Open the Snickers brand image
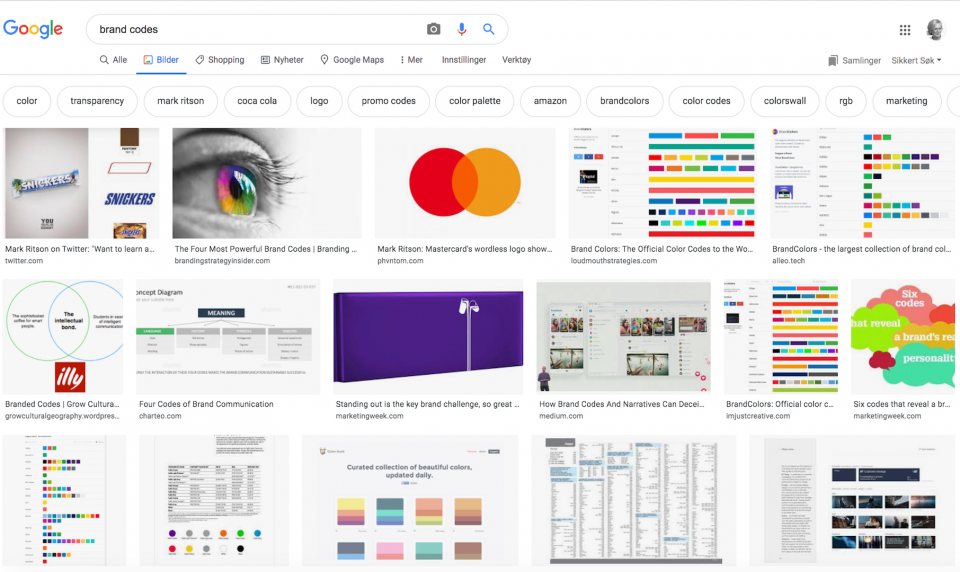This screenshot has height=572, width=960. coord(81,183)
